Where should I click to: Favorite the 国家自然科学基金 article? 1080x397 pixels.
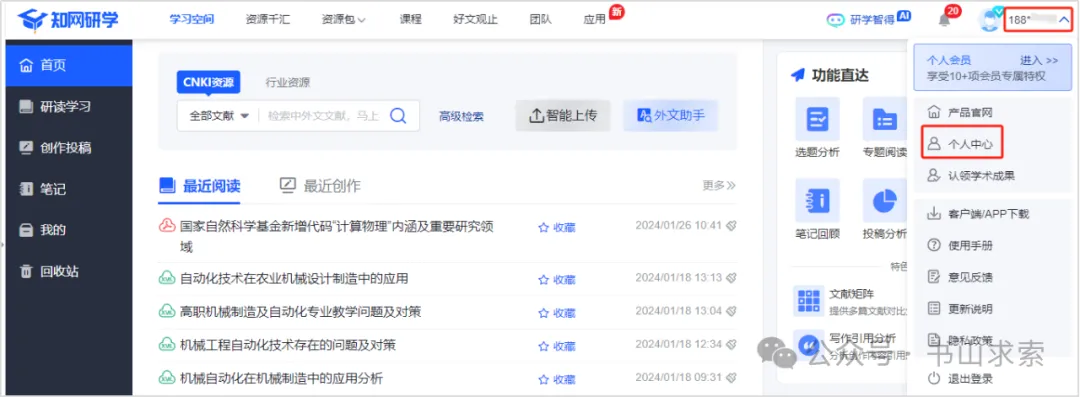pos(557,227)
